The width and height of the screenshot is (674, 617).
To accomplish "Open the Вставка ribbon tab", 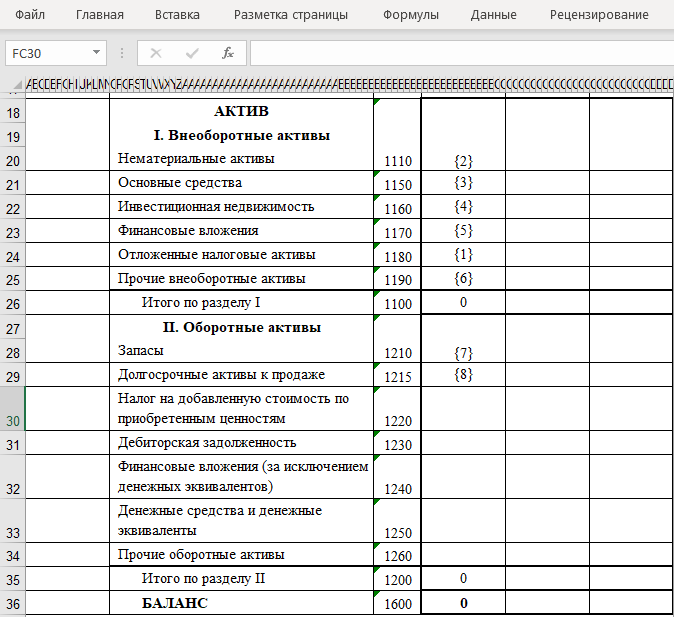I will tap(177, 15).
